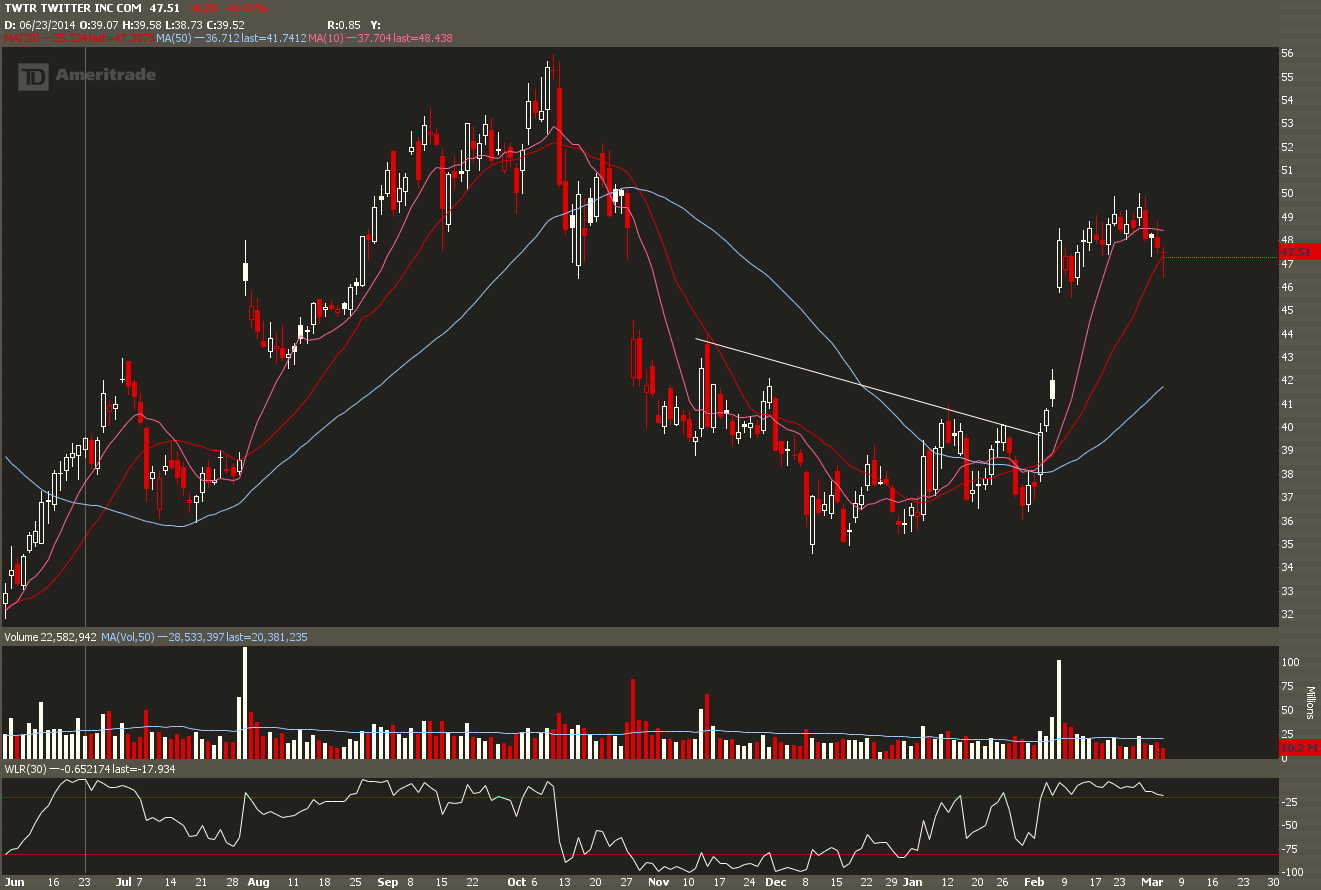The image size is (1321, 890).
Task: Click the Mar label on the date axis
Action: [1154, 883]
